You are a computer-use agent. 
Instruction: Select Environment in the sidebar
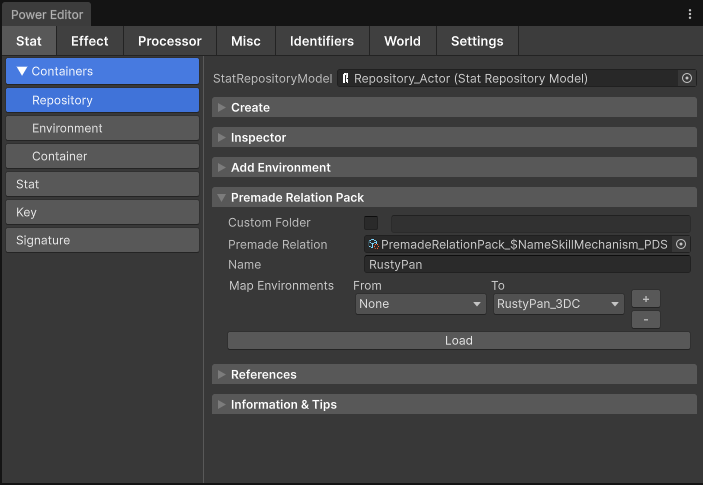(102, 128)
